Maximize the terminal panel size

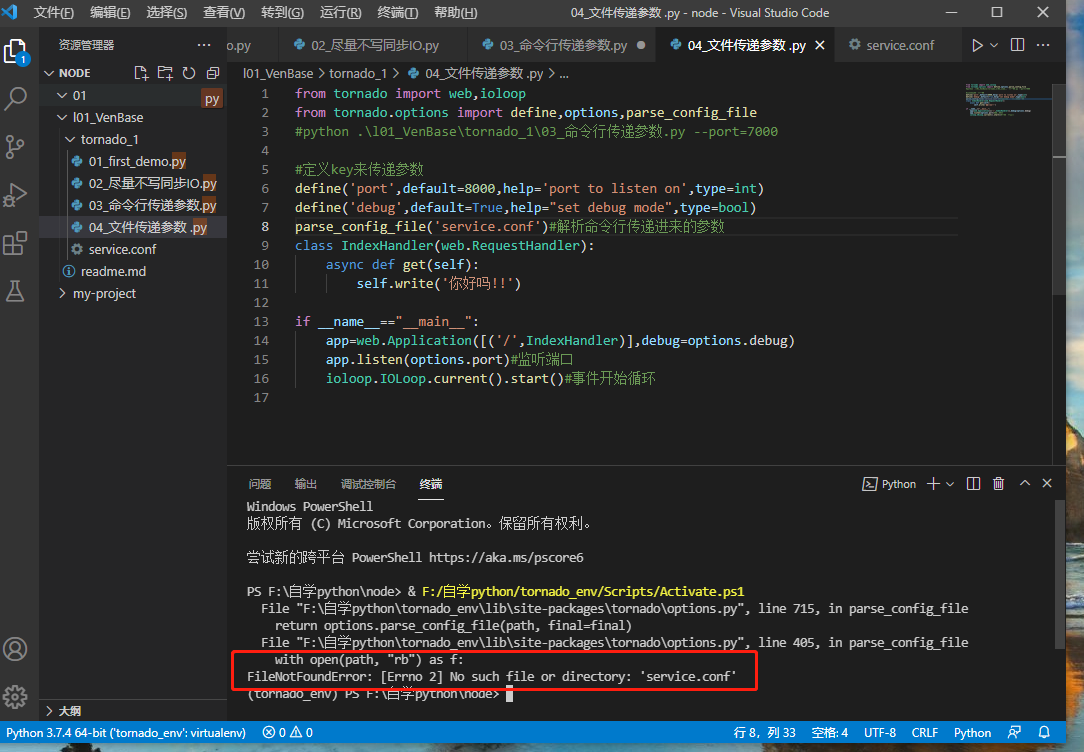[1025, 484]
